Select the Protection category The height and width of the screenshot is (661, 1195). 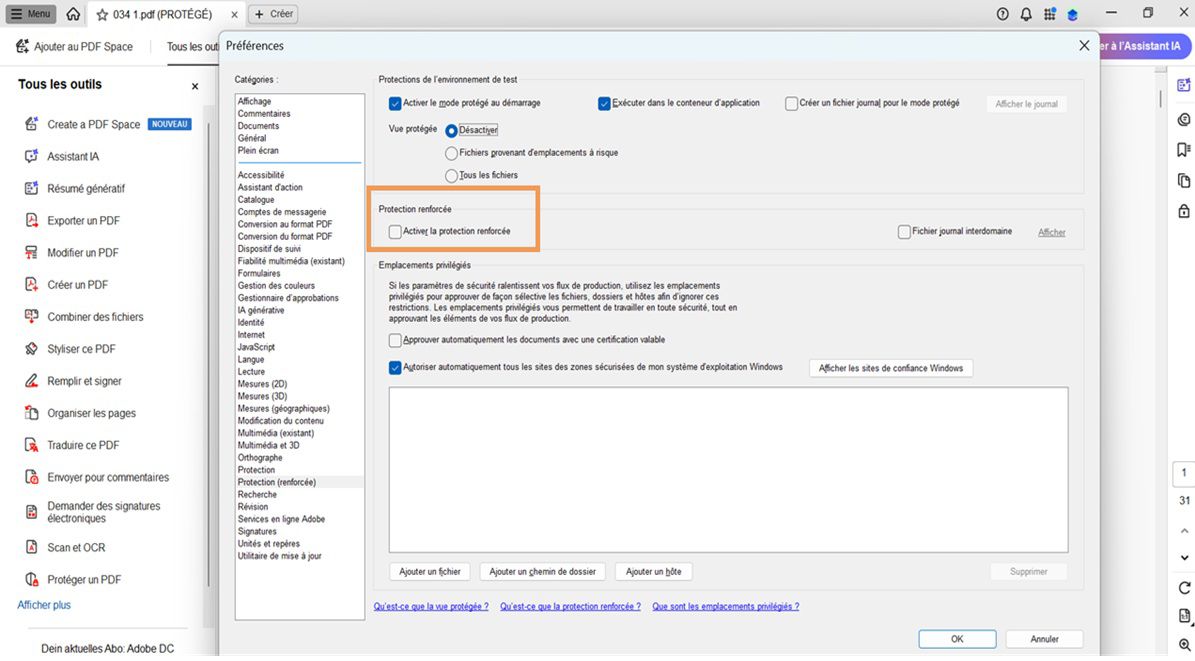coord(256,470)
